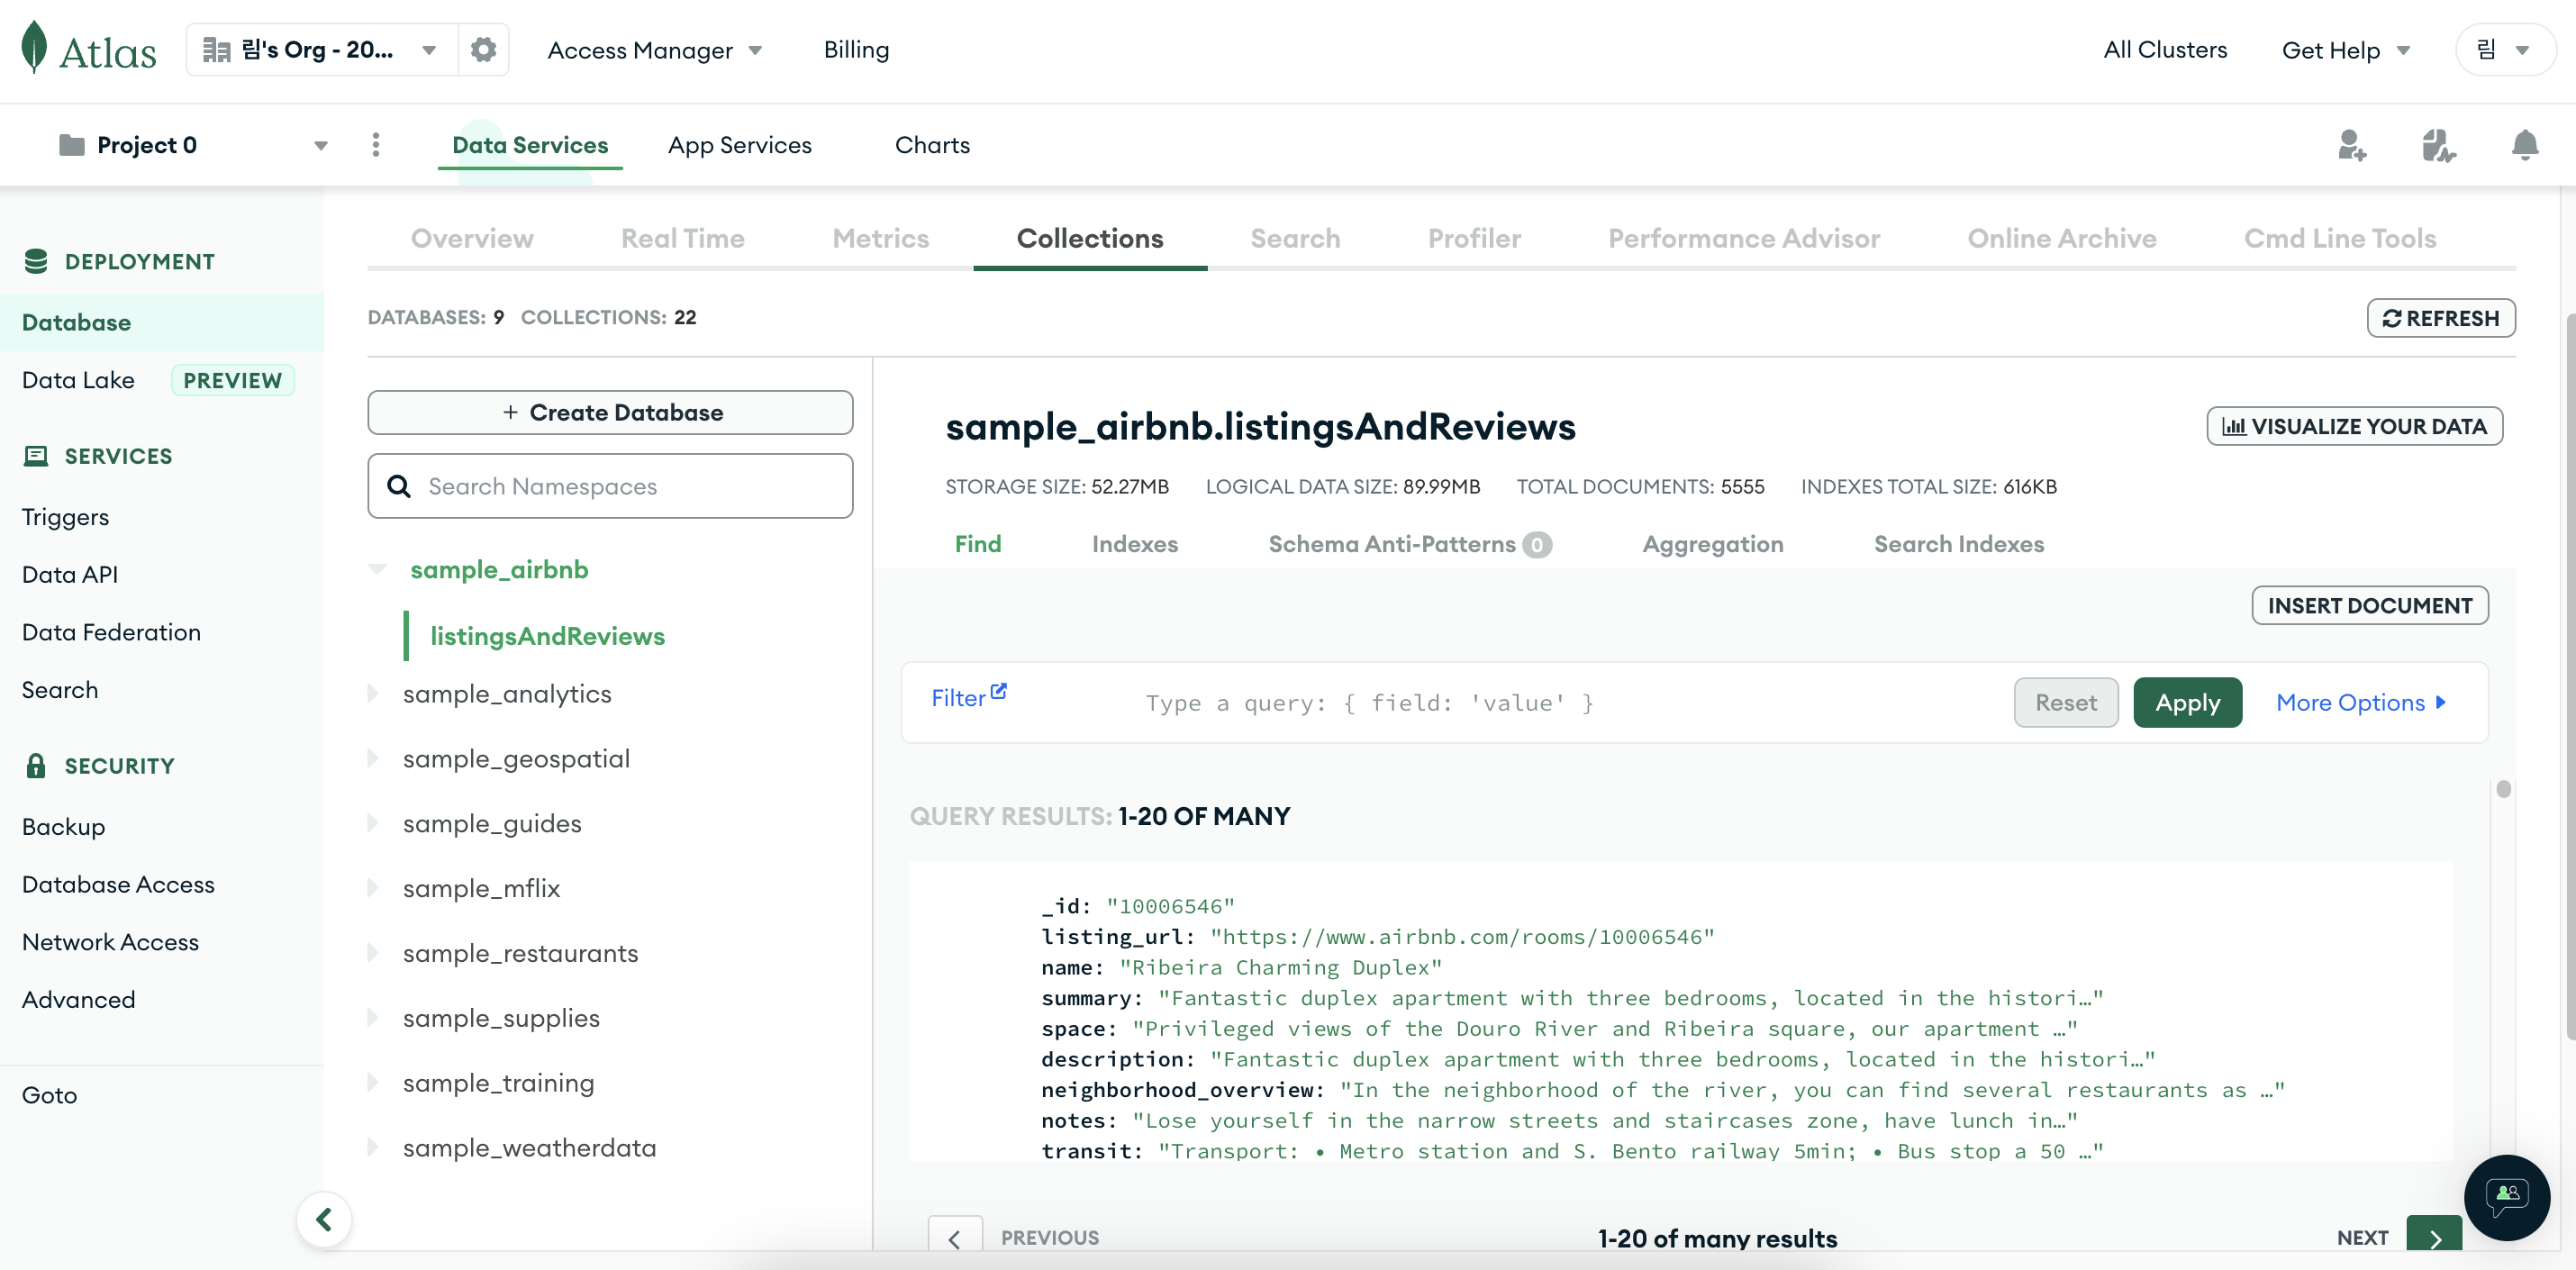This screenshot has width=2576, height=1270.
Task: Open Triggers in the sidebar
Action: point(65,517)
